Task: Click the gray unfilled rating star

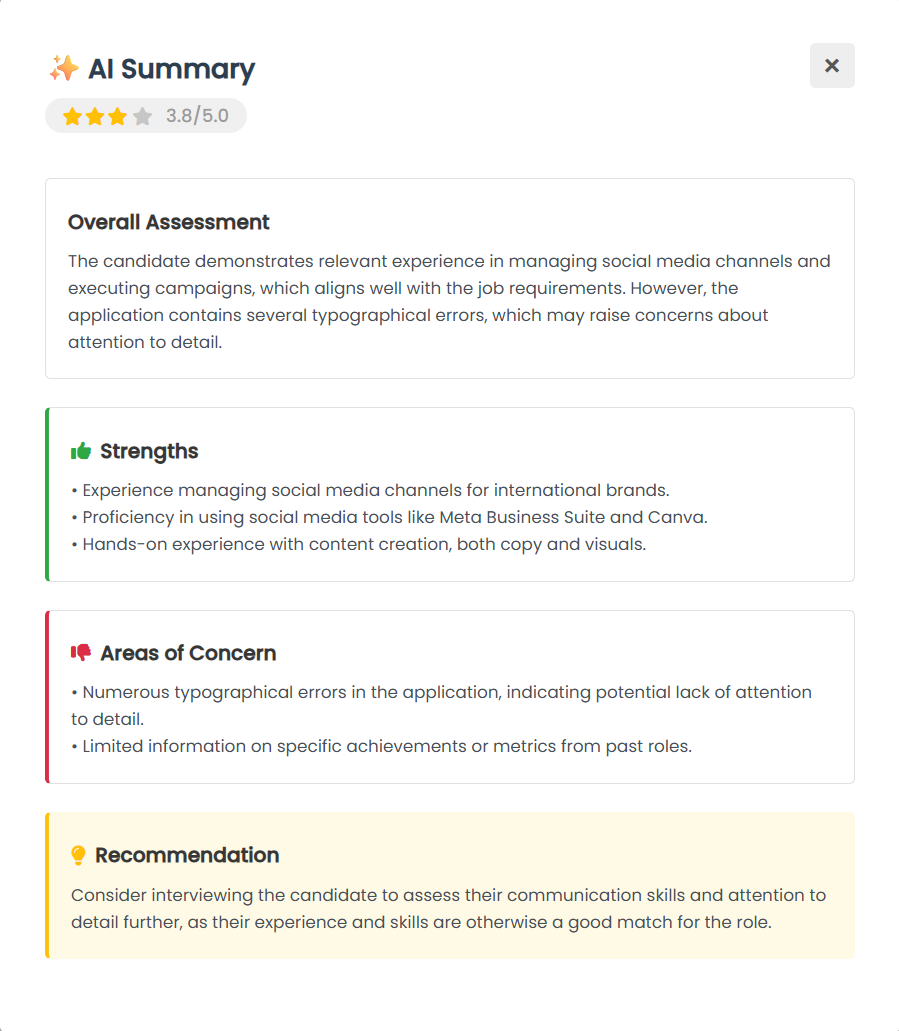Action: click(x=142, y=117)
